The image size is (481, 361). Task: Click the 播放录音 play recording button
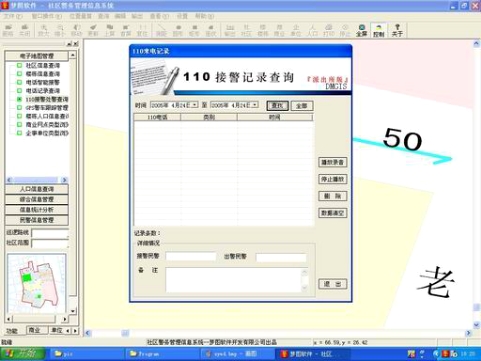coord(332,162)
